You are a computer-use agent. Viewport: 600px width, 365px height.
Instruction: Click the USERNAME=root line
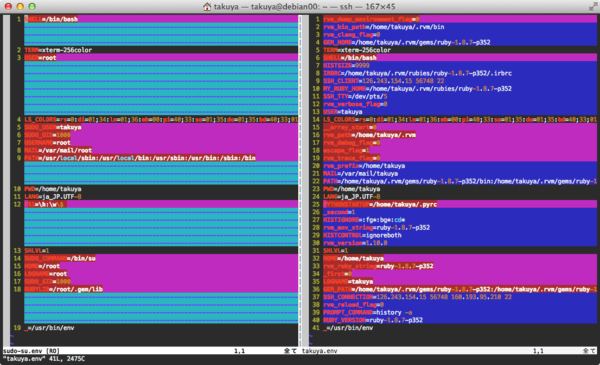47,143
